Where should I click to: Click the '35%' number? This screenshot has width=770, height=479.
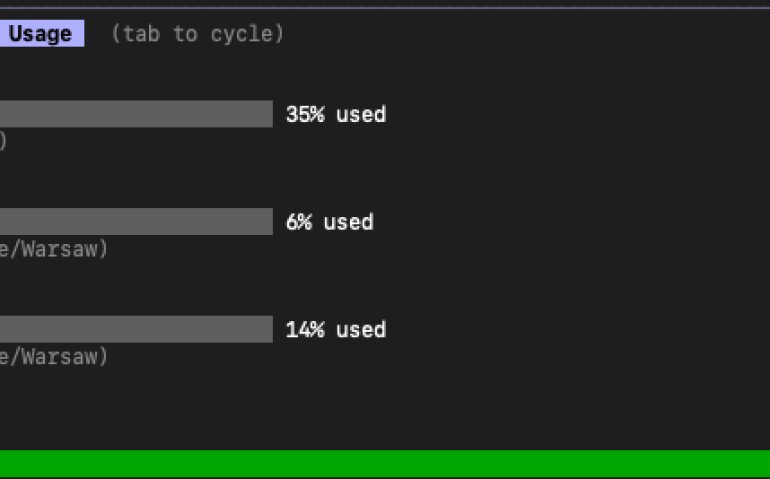tap(305, 114)
